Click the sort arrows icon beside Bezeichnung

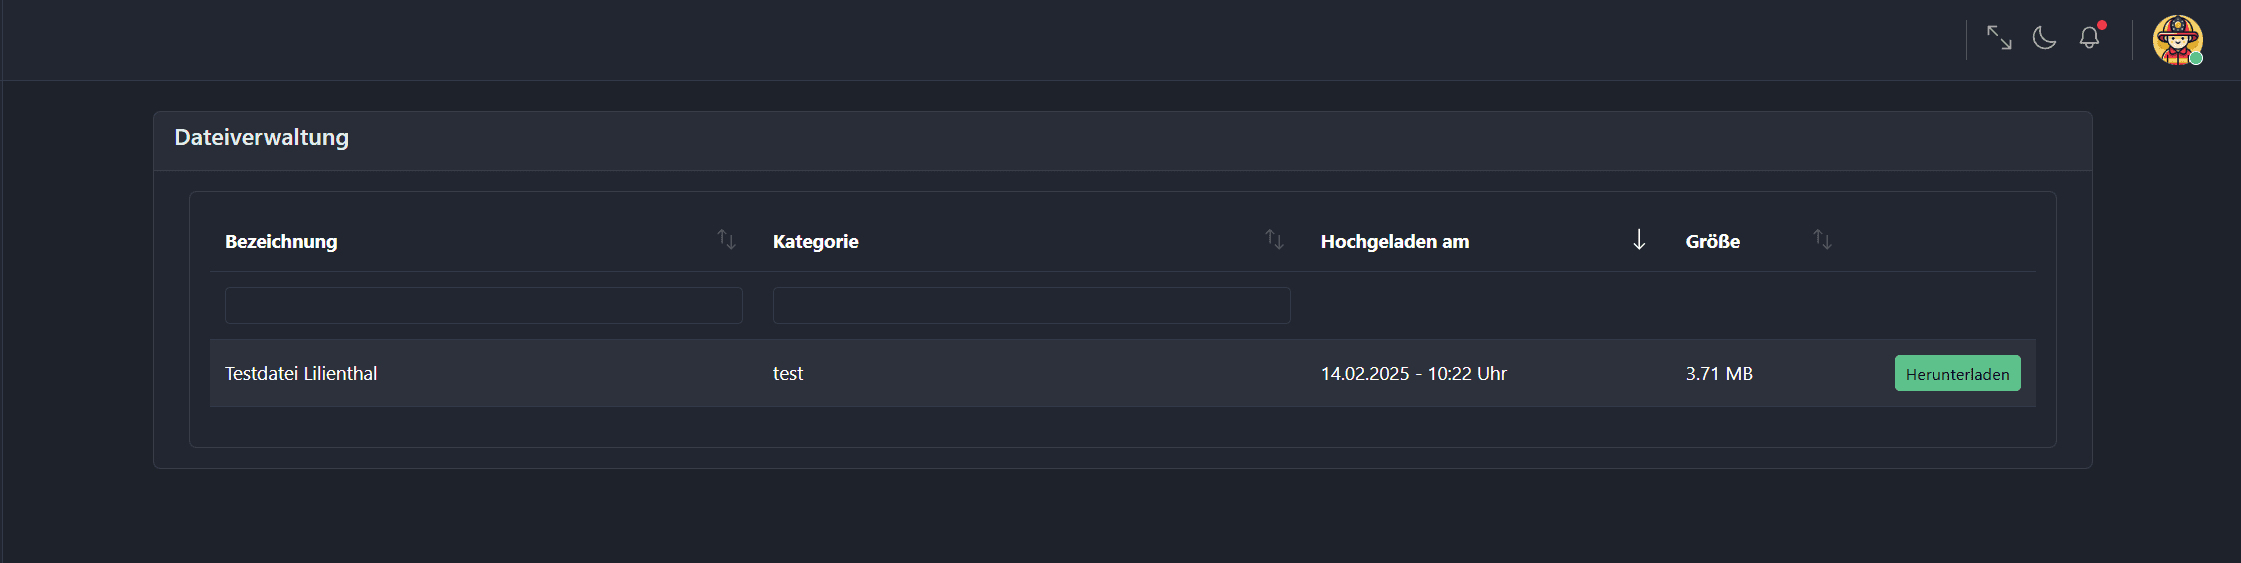[726, 240]
